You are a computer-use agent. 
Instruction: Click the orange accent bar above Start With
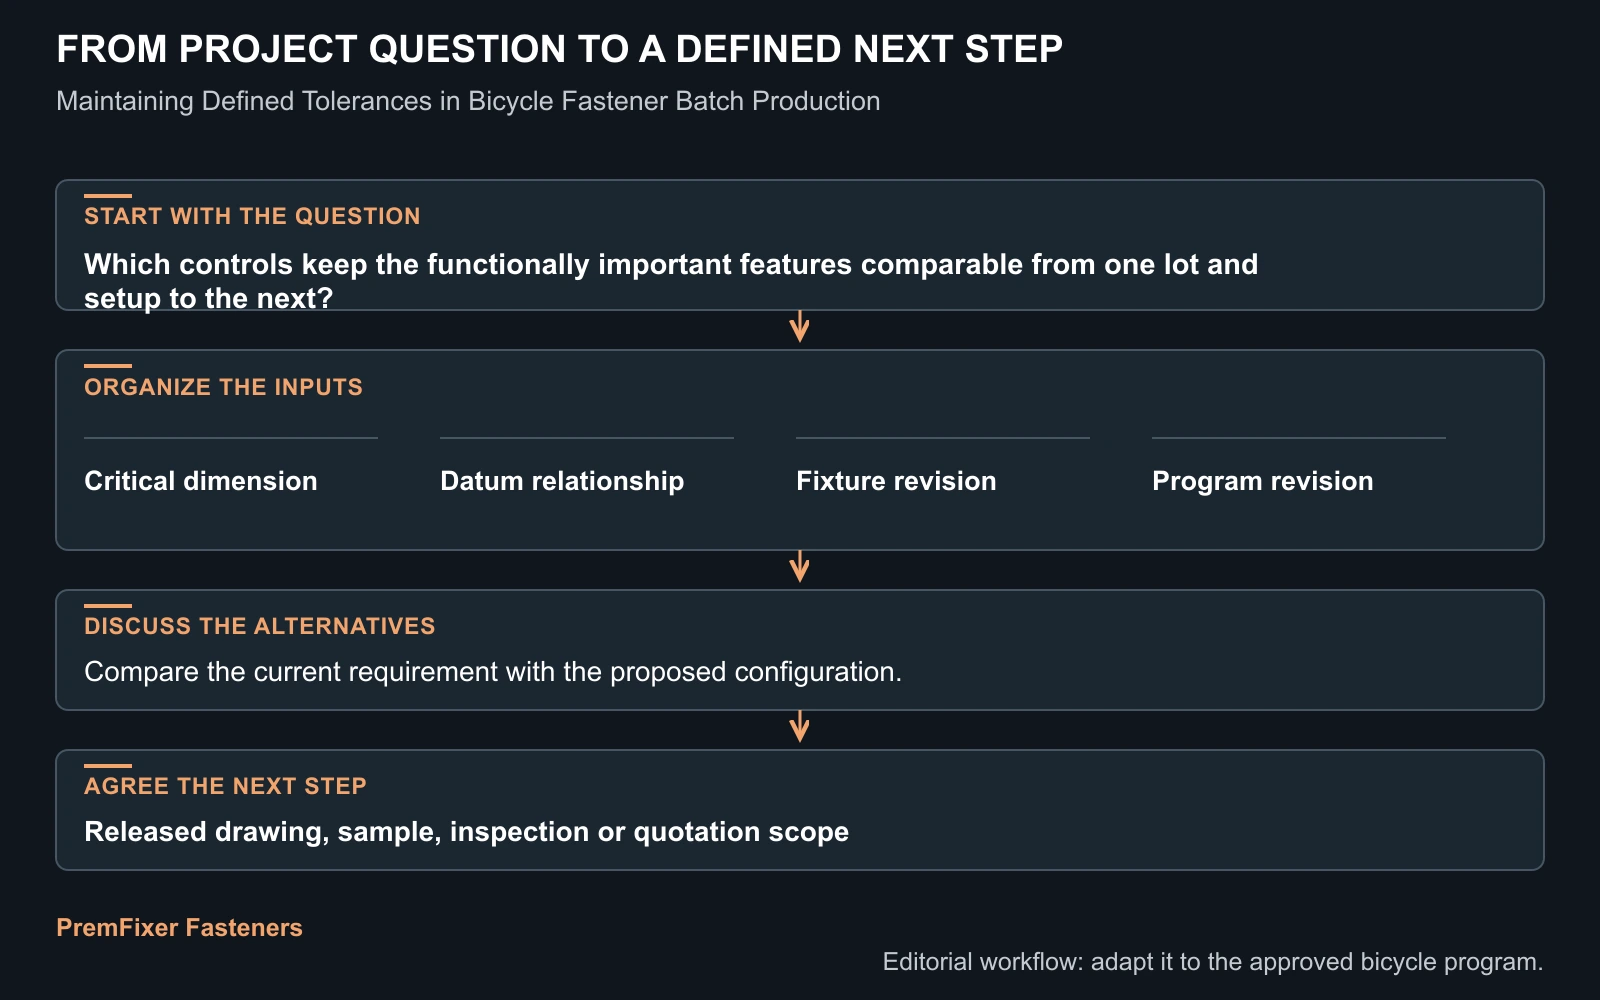(108, 196)
